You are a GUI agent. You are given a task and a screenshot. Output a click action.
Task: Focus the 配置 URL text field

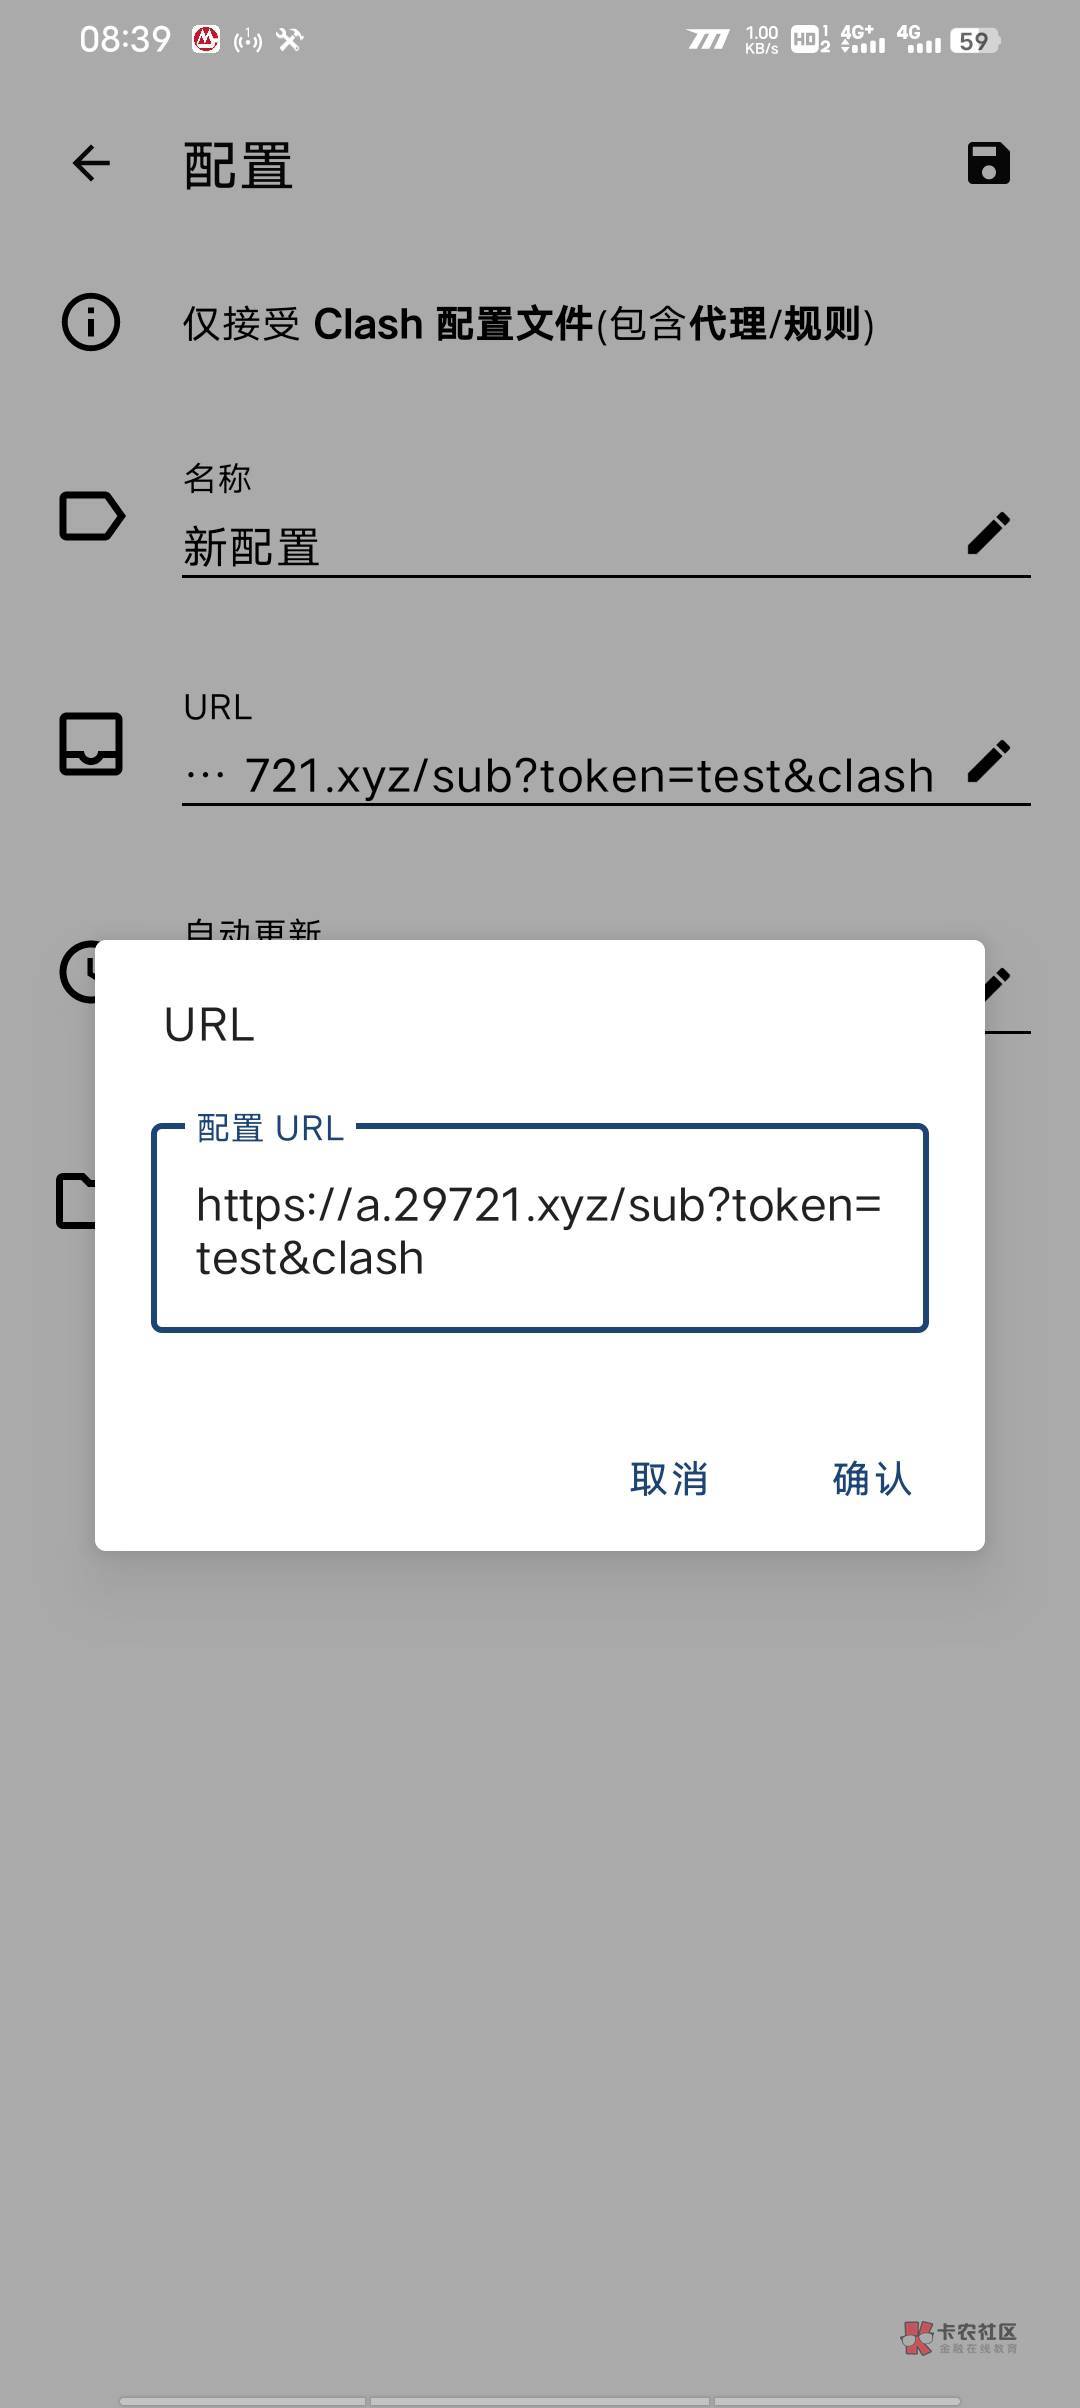540,1229
